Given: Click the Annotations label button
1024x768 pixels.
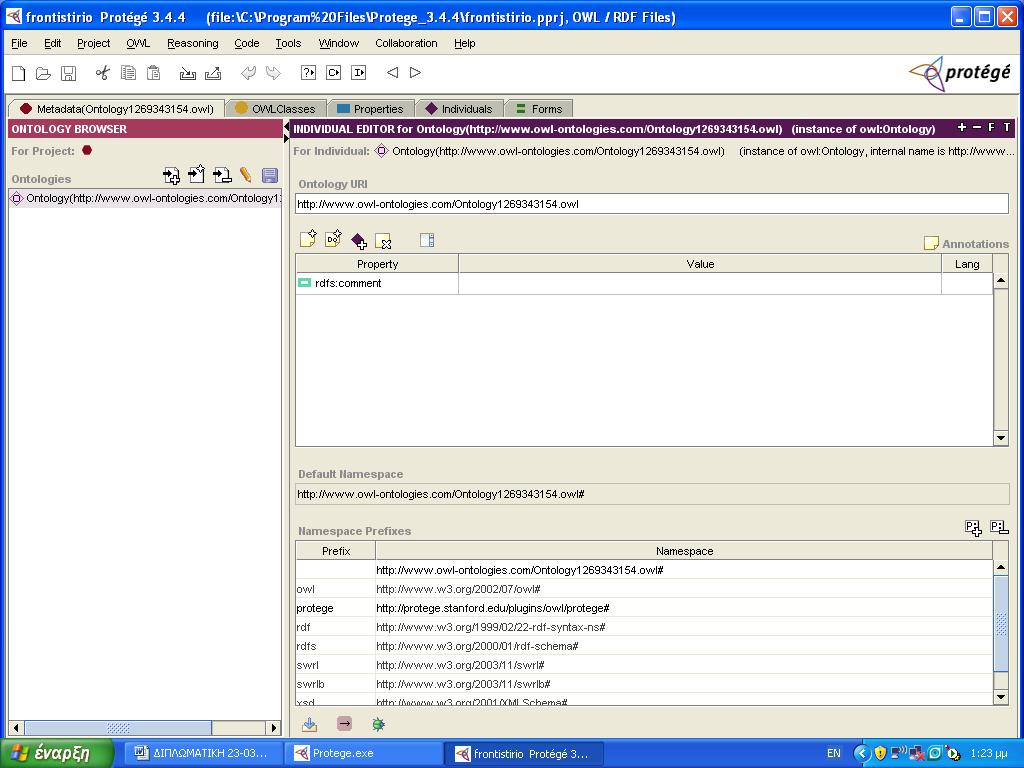Looking at the screenshot, I should tap(967, 244).
